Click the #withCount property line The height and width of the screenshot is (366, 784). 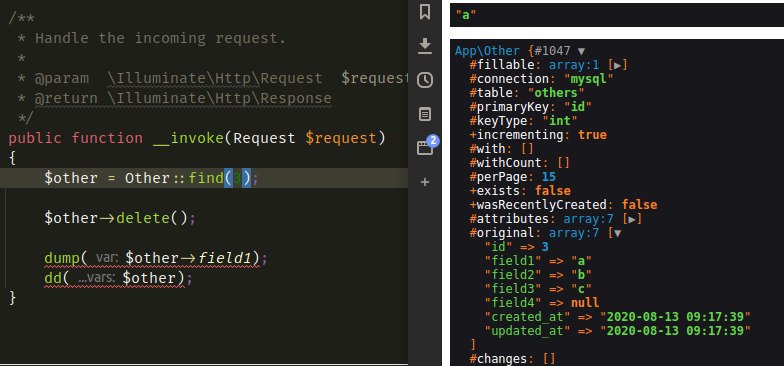[520, 163]
